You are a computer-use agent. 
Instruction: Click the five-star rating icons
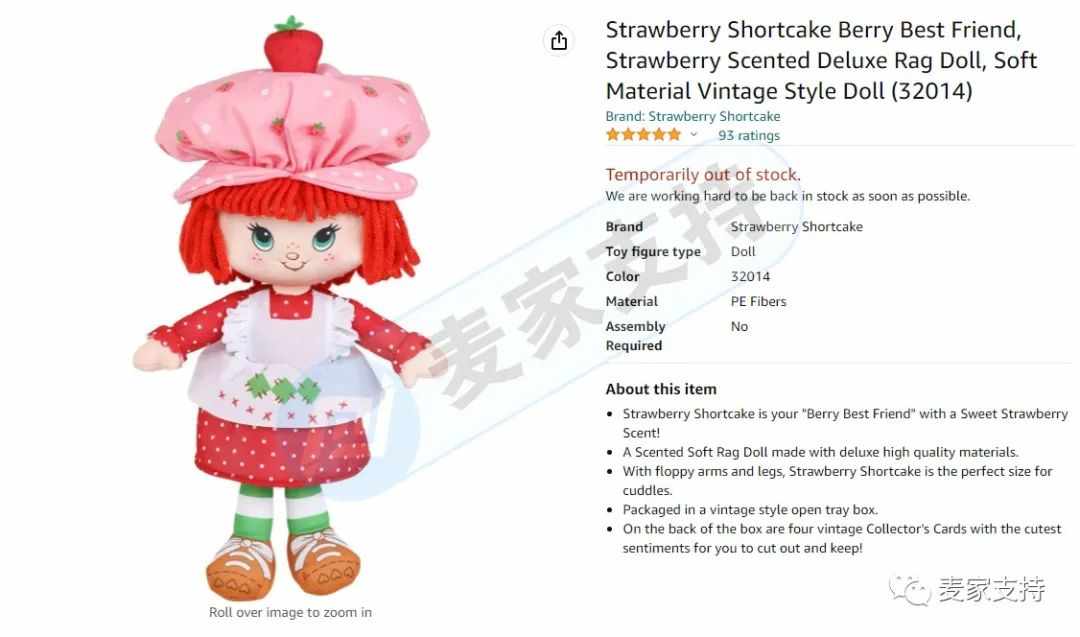click(x=643, y=135)
